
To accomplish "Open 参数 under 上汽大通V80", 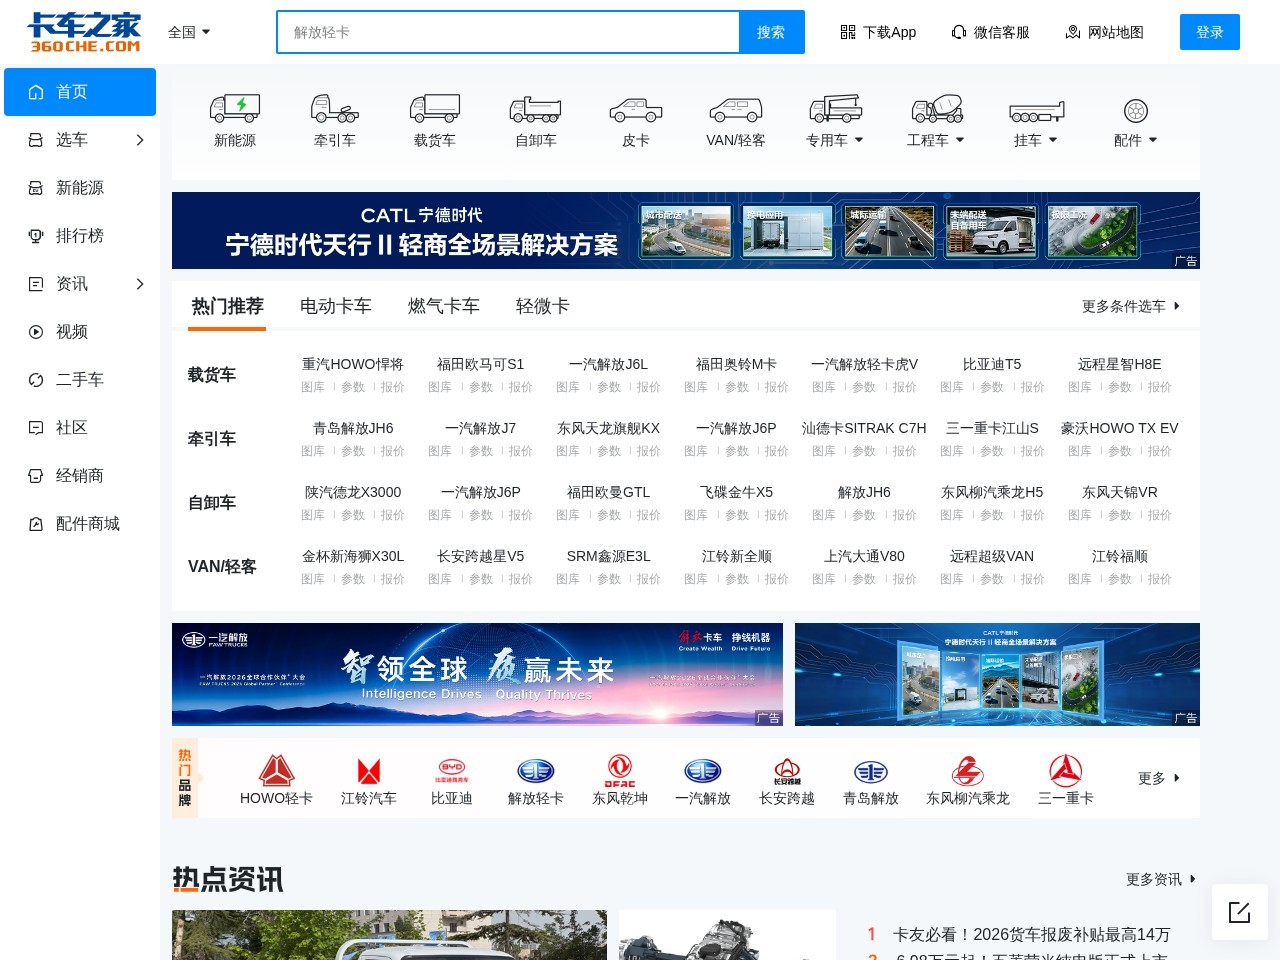I will coord(864,579).
